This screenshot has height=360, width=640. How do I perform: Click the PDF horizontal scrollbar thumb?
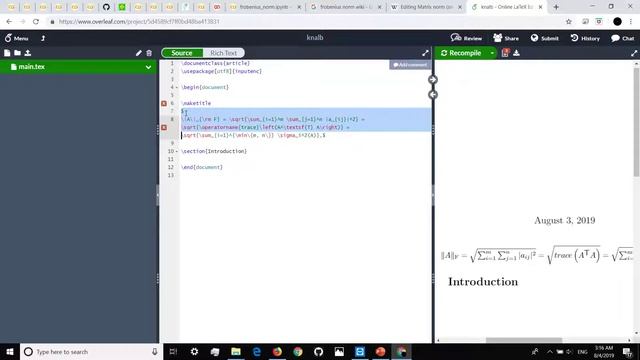tap(524, 340)
